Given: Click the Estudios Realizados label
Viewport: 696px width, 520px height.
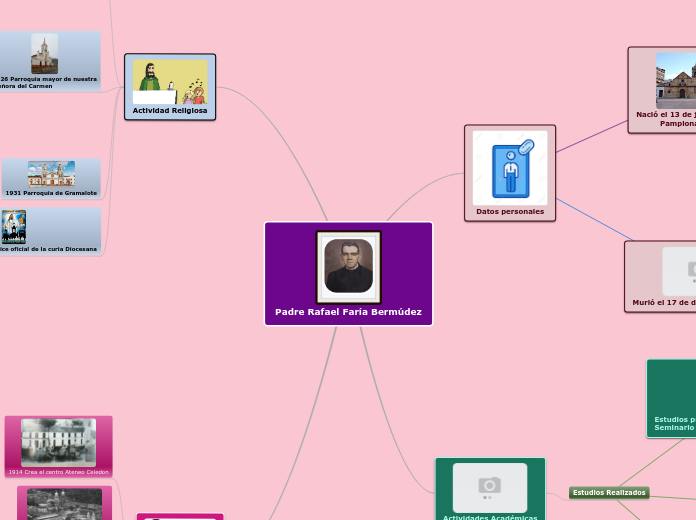Looking at the screenshot, I should (x=609, y=492).
